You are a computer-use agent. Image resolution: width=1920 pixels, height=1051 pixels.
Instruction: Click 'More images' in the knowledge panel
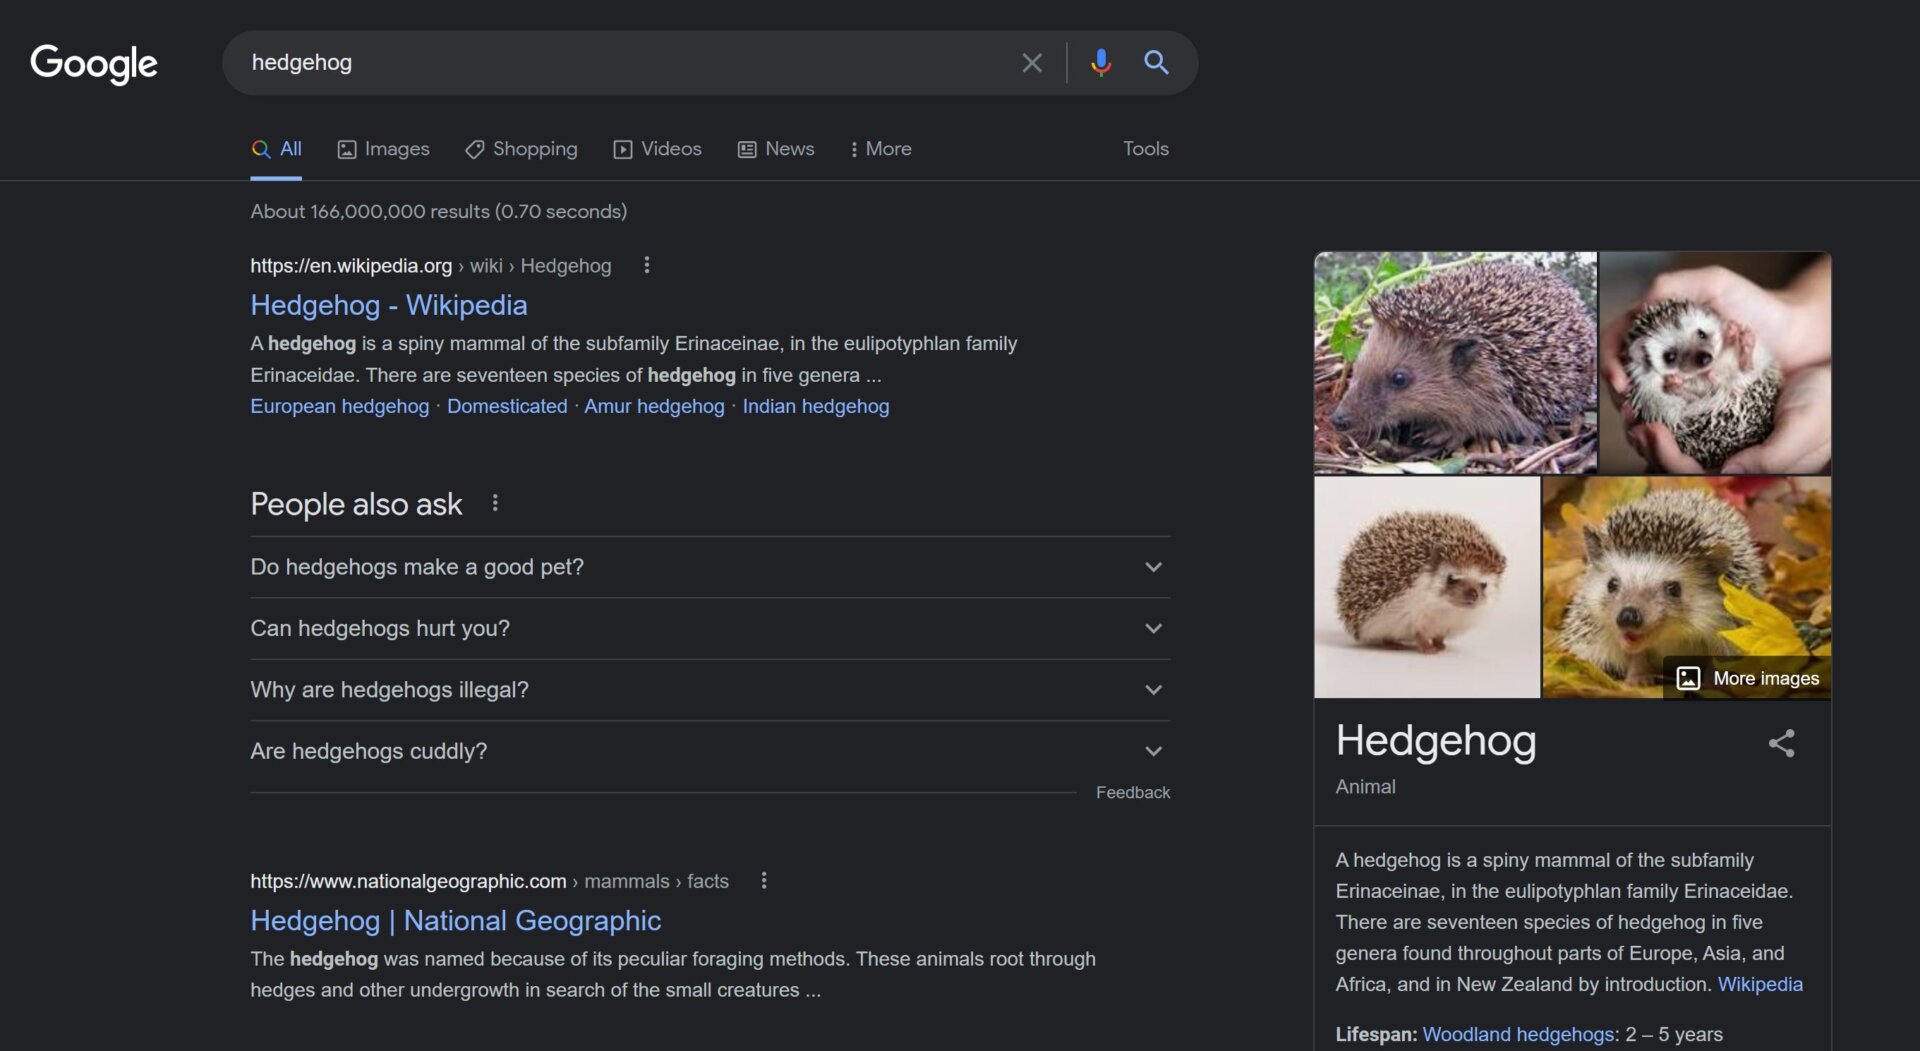(1747, 678)
